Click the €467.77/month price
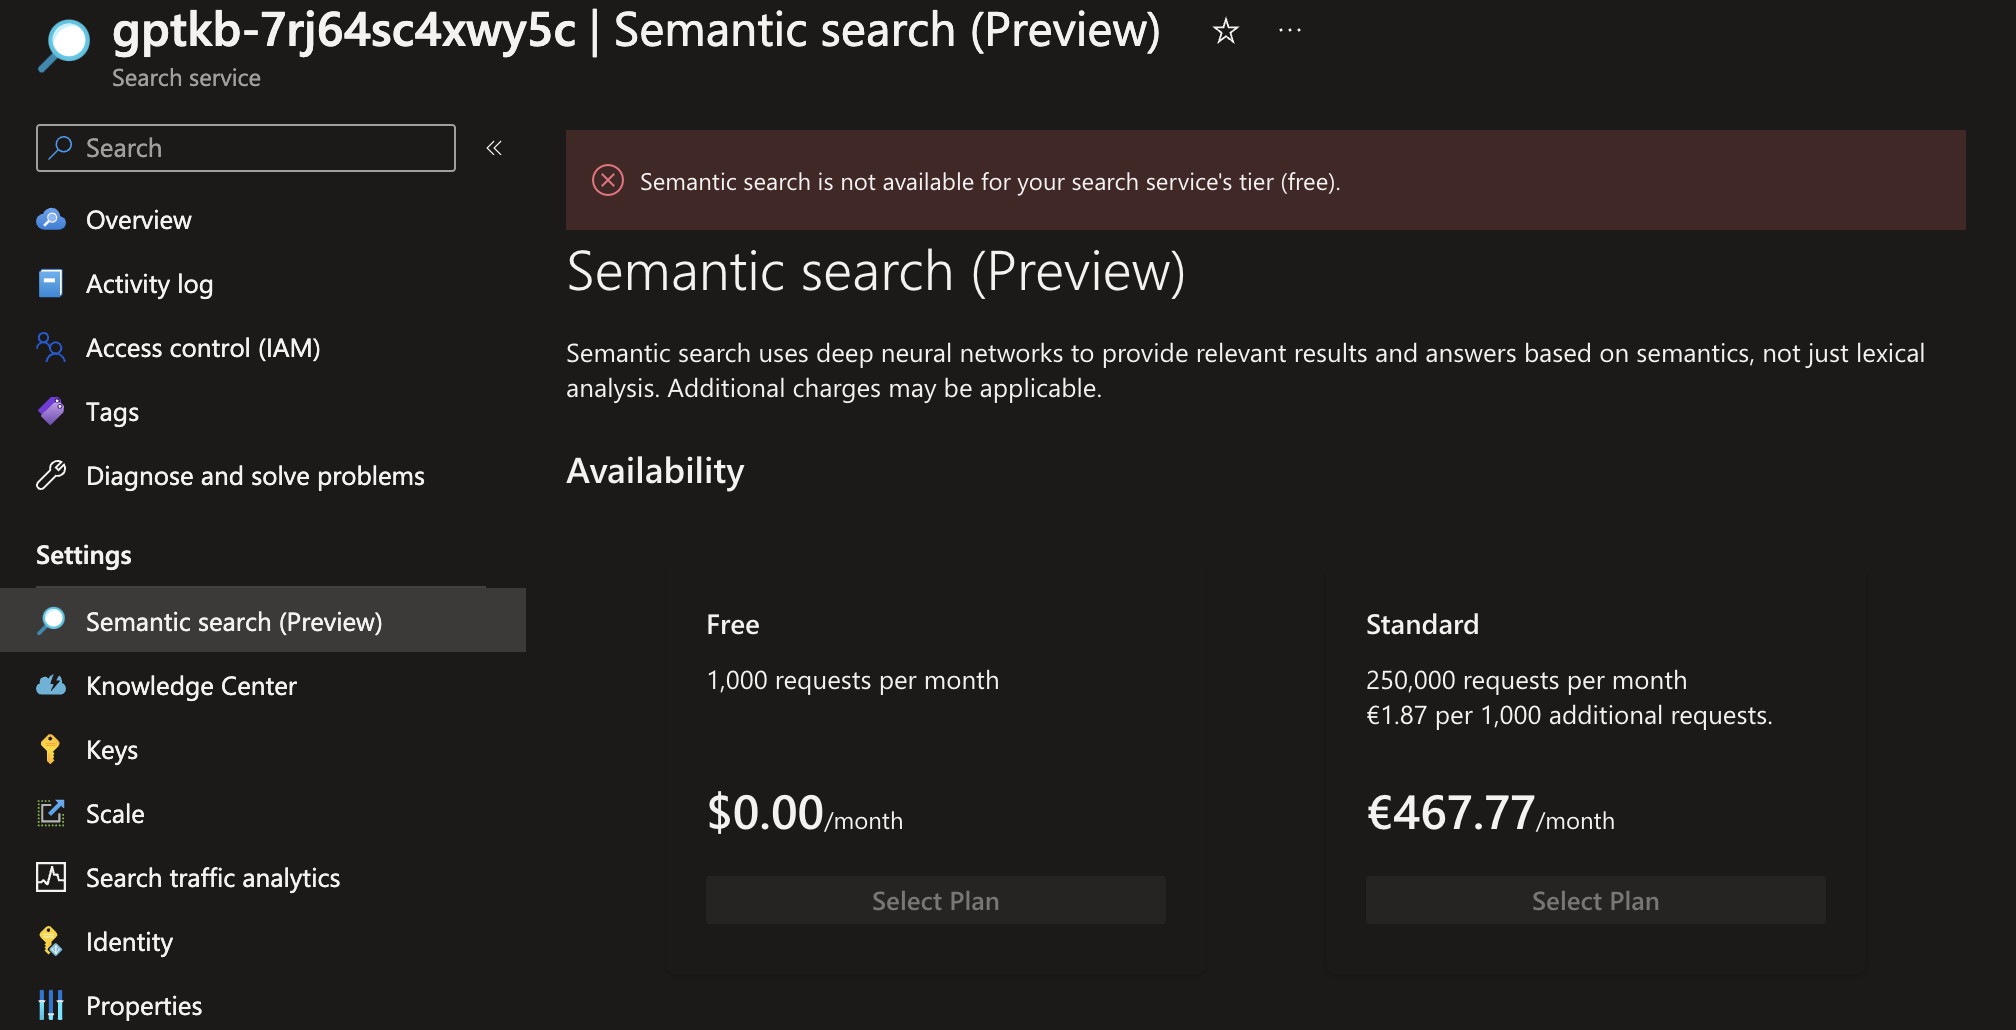Viewport: 2016px width, 1030px height. point(1490,813)
